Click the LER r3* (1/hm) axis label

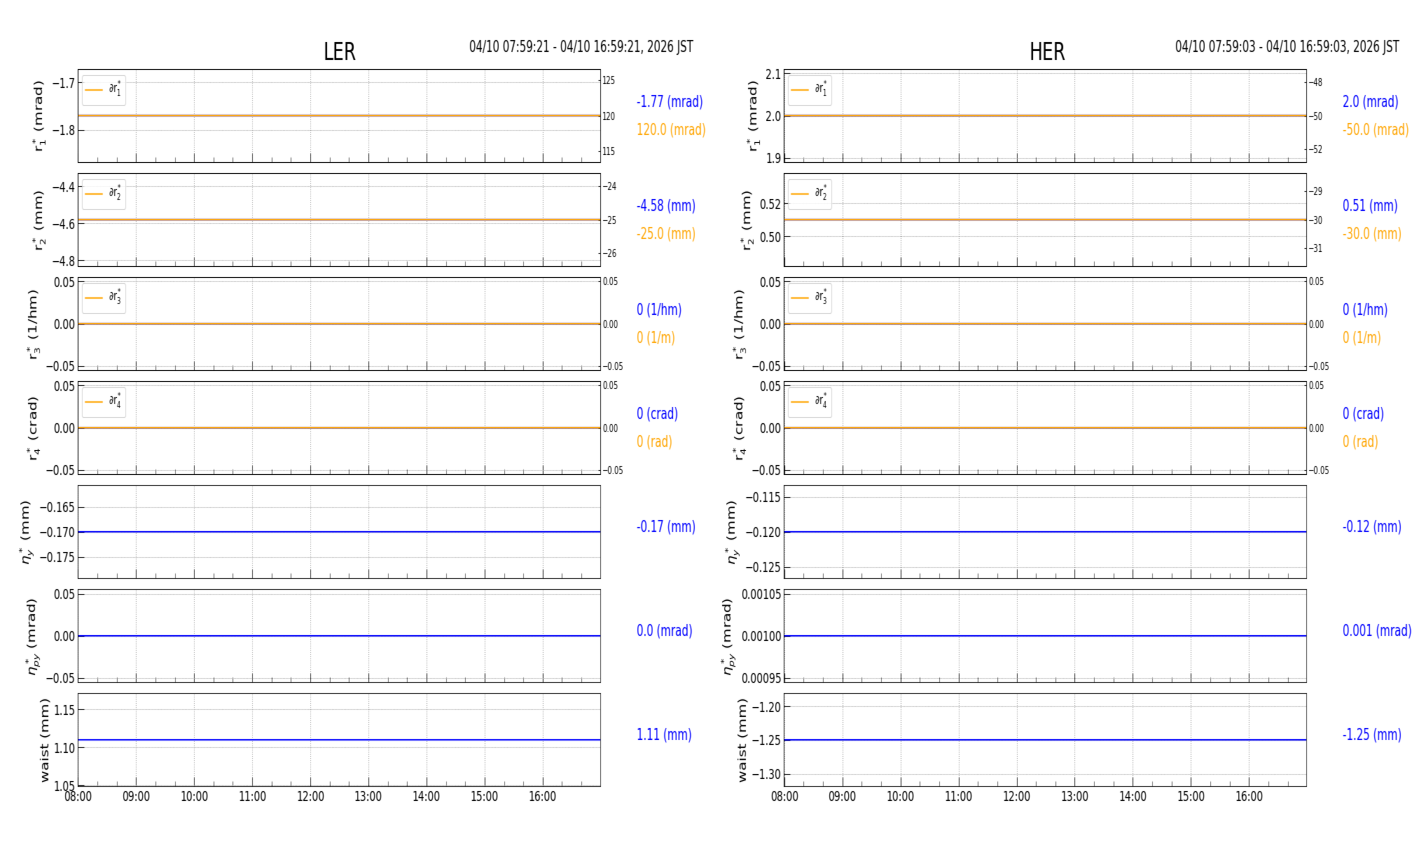tap(33, 324)
